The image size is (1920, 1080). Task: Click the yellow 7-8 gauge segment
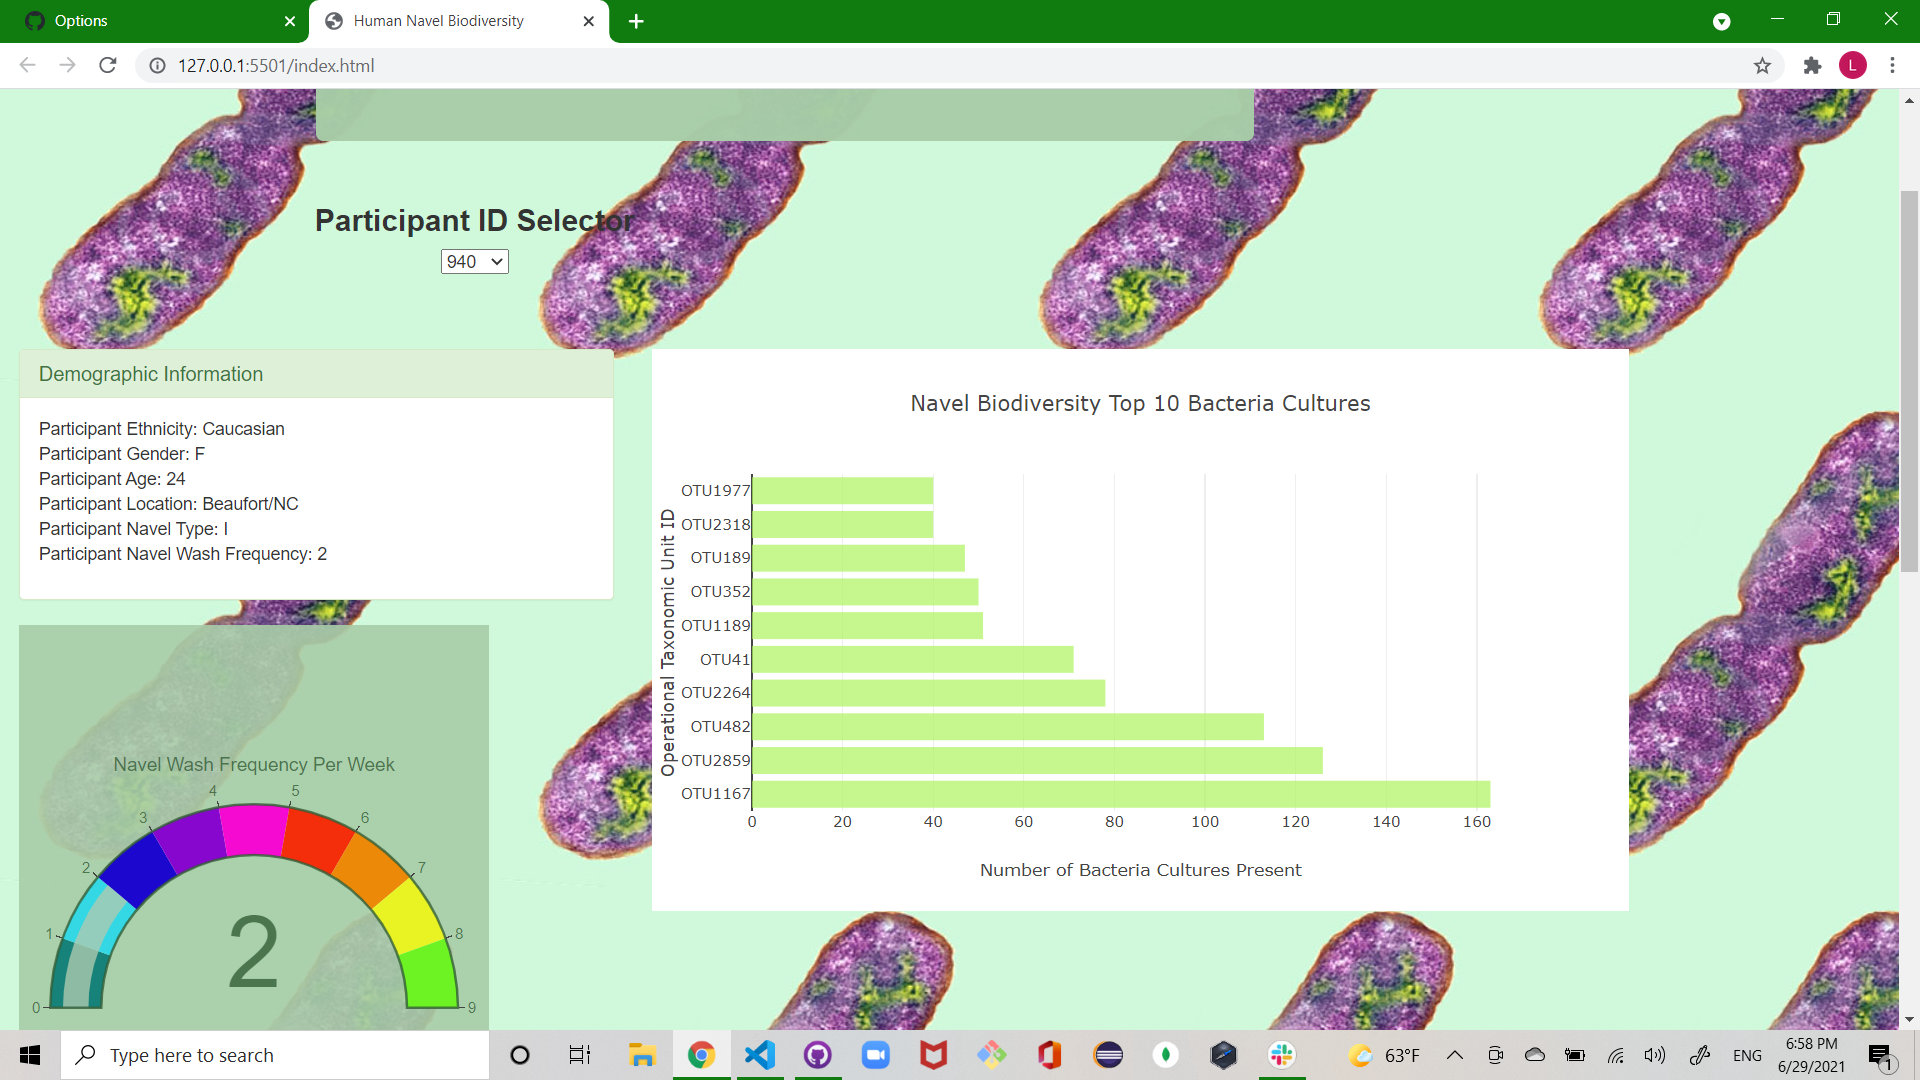pos(410,915)
